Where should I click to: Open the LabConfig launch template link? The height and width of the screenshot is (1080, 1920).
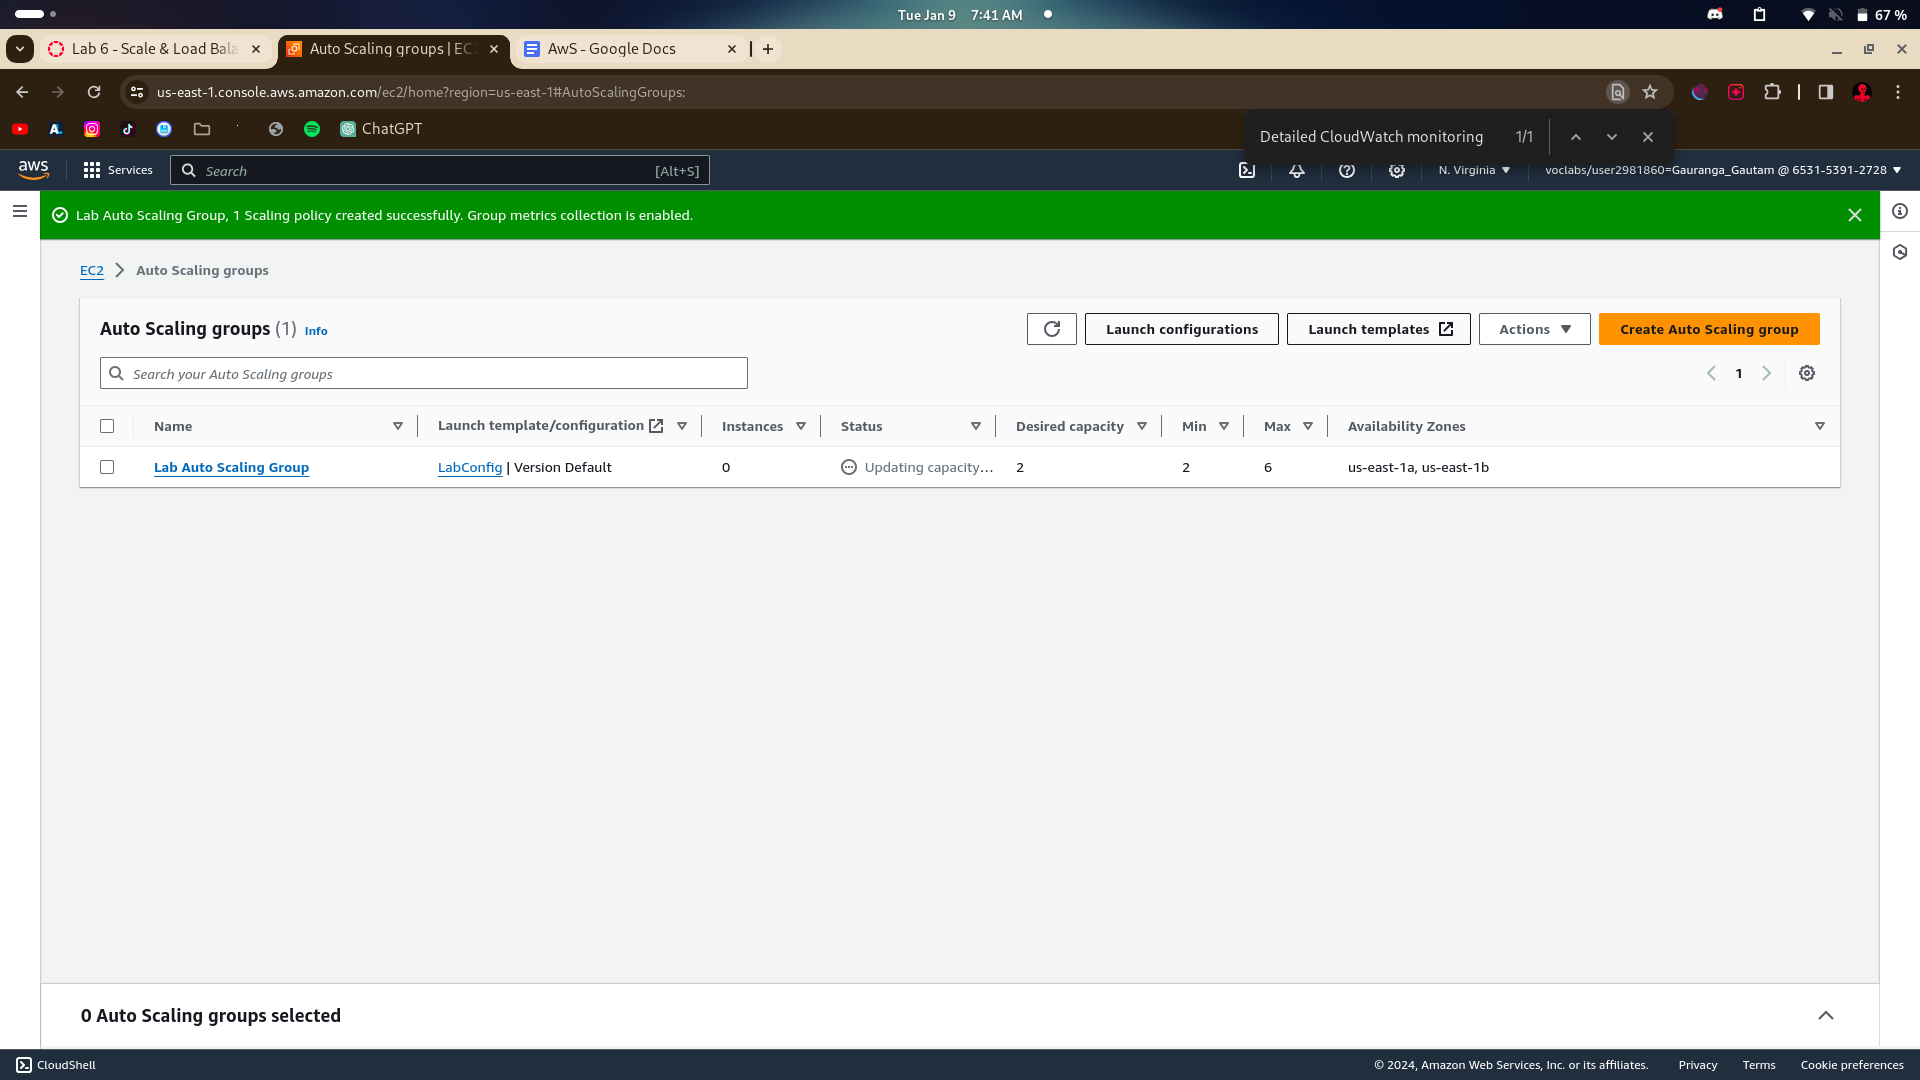tap(470, 468)
